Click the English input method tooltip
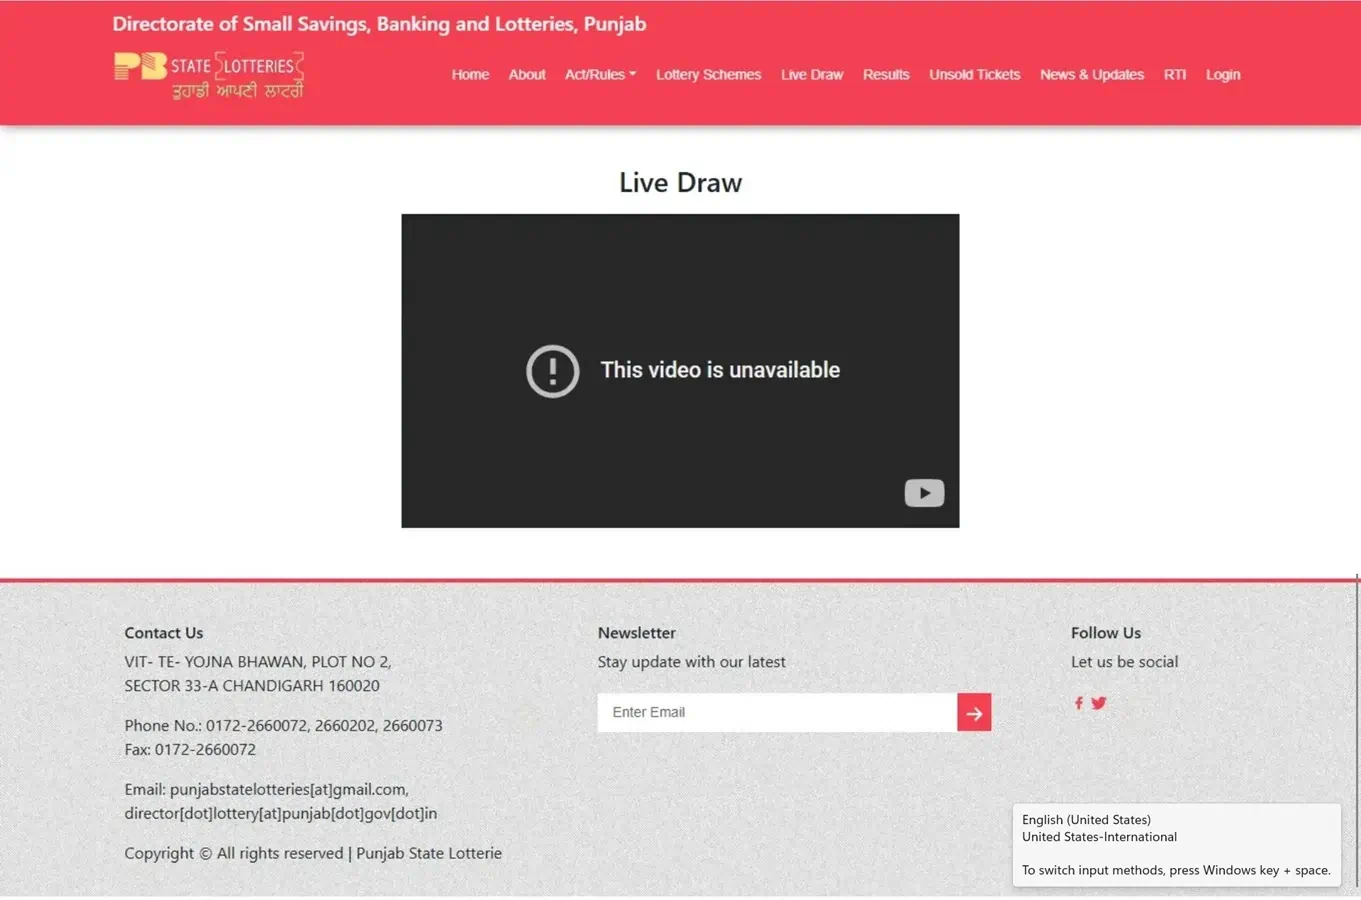Screen dimensions: 1361x900 [x=1176, y=845]
